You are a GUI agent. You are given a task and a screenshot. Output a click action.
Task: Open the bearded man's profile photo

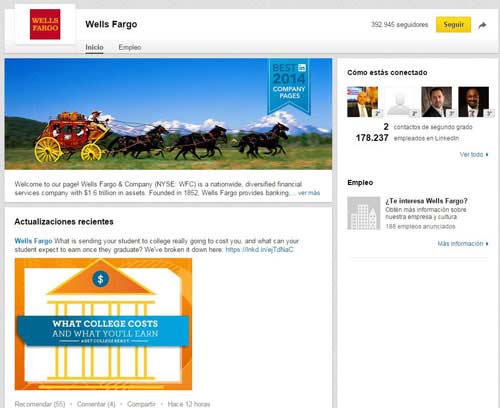click(x=437, y=102)
